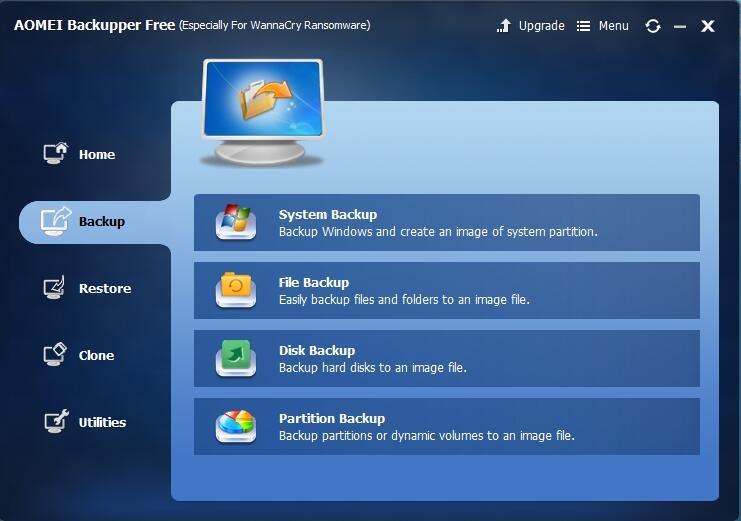Click the Upgrade arrow icon

(504, 26)
